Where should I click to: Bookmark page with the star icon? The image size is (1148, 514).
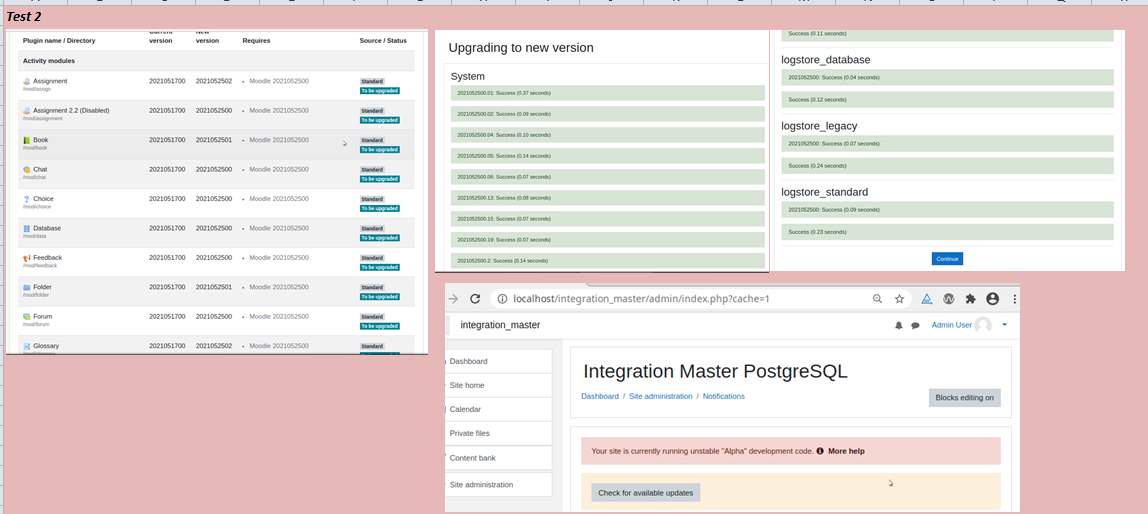[x=899, y=299]
